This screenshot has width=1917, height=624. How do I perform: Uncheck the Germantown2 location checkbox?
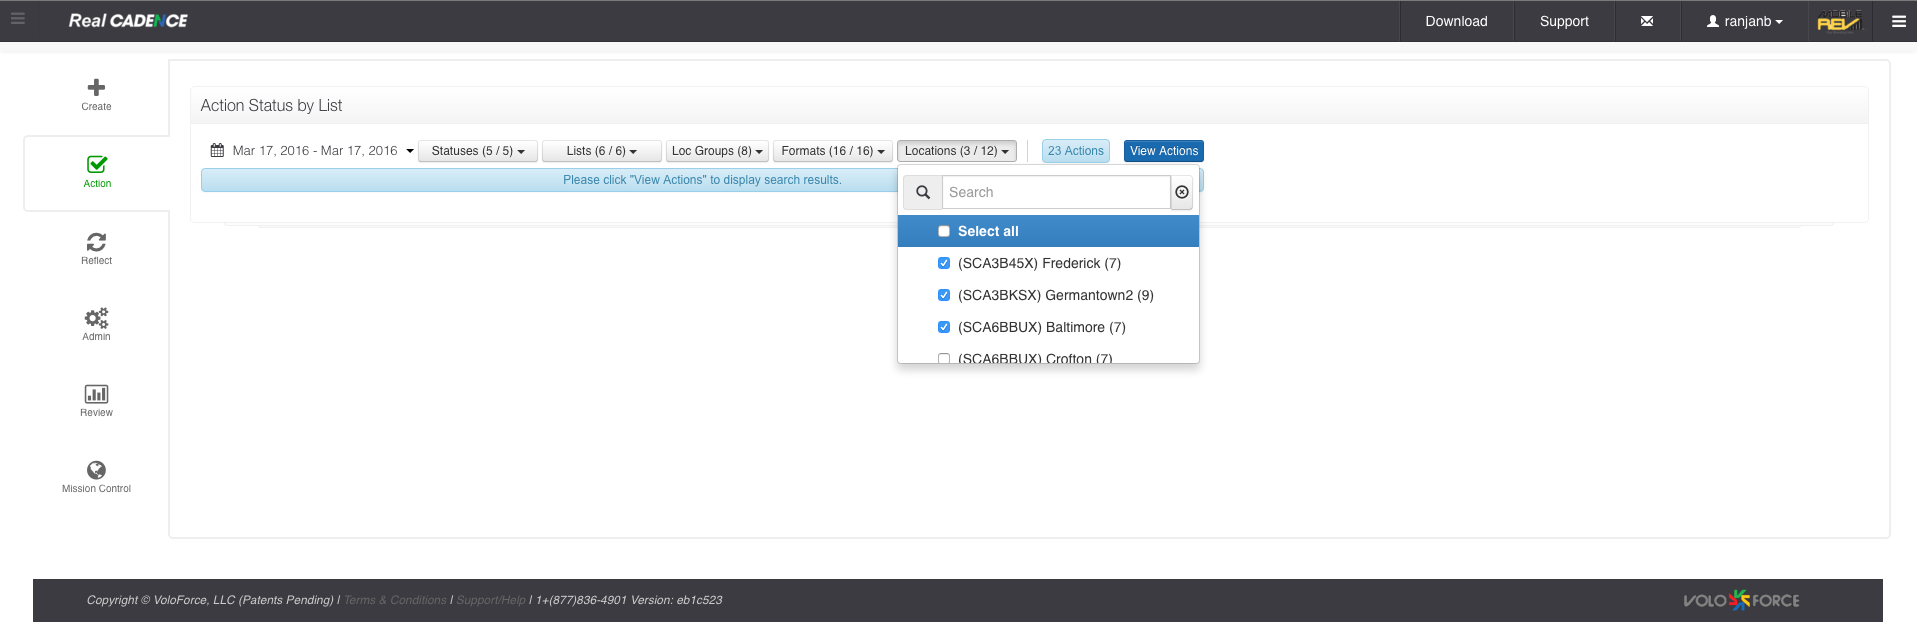point(944,295)
